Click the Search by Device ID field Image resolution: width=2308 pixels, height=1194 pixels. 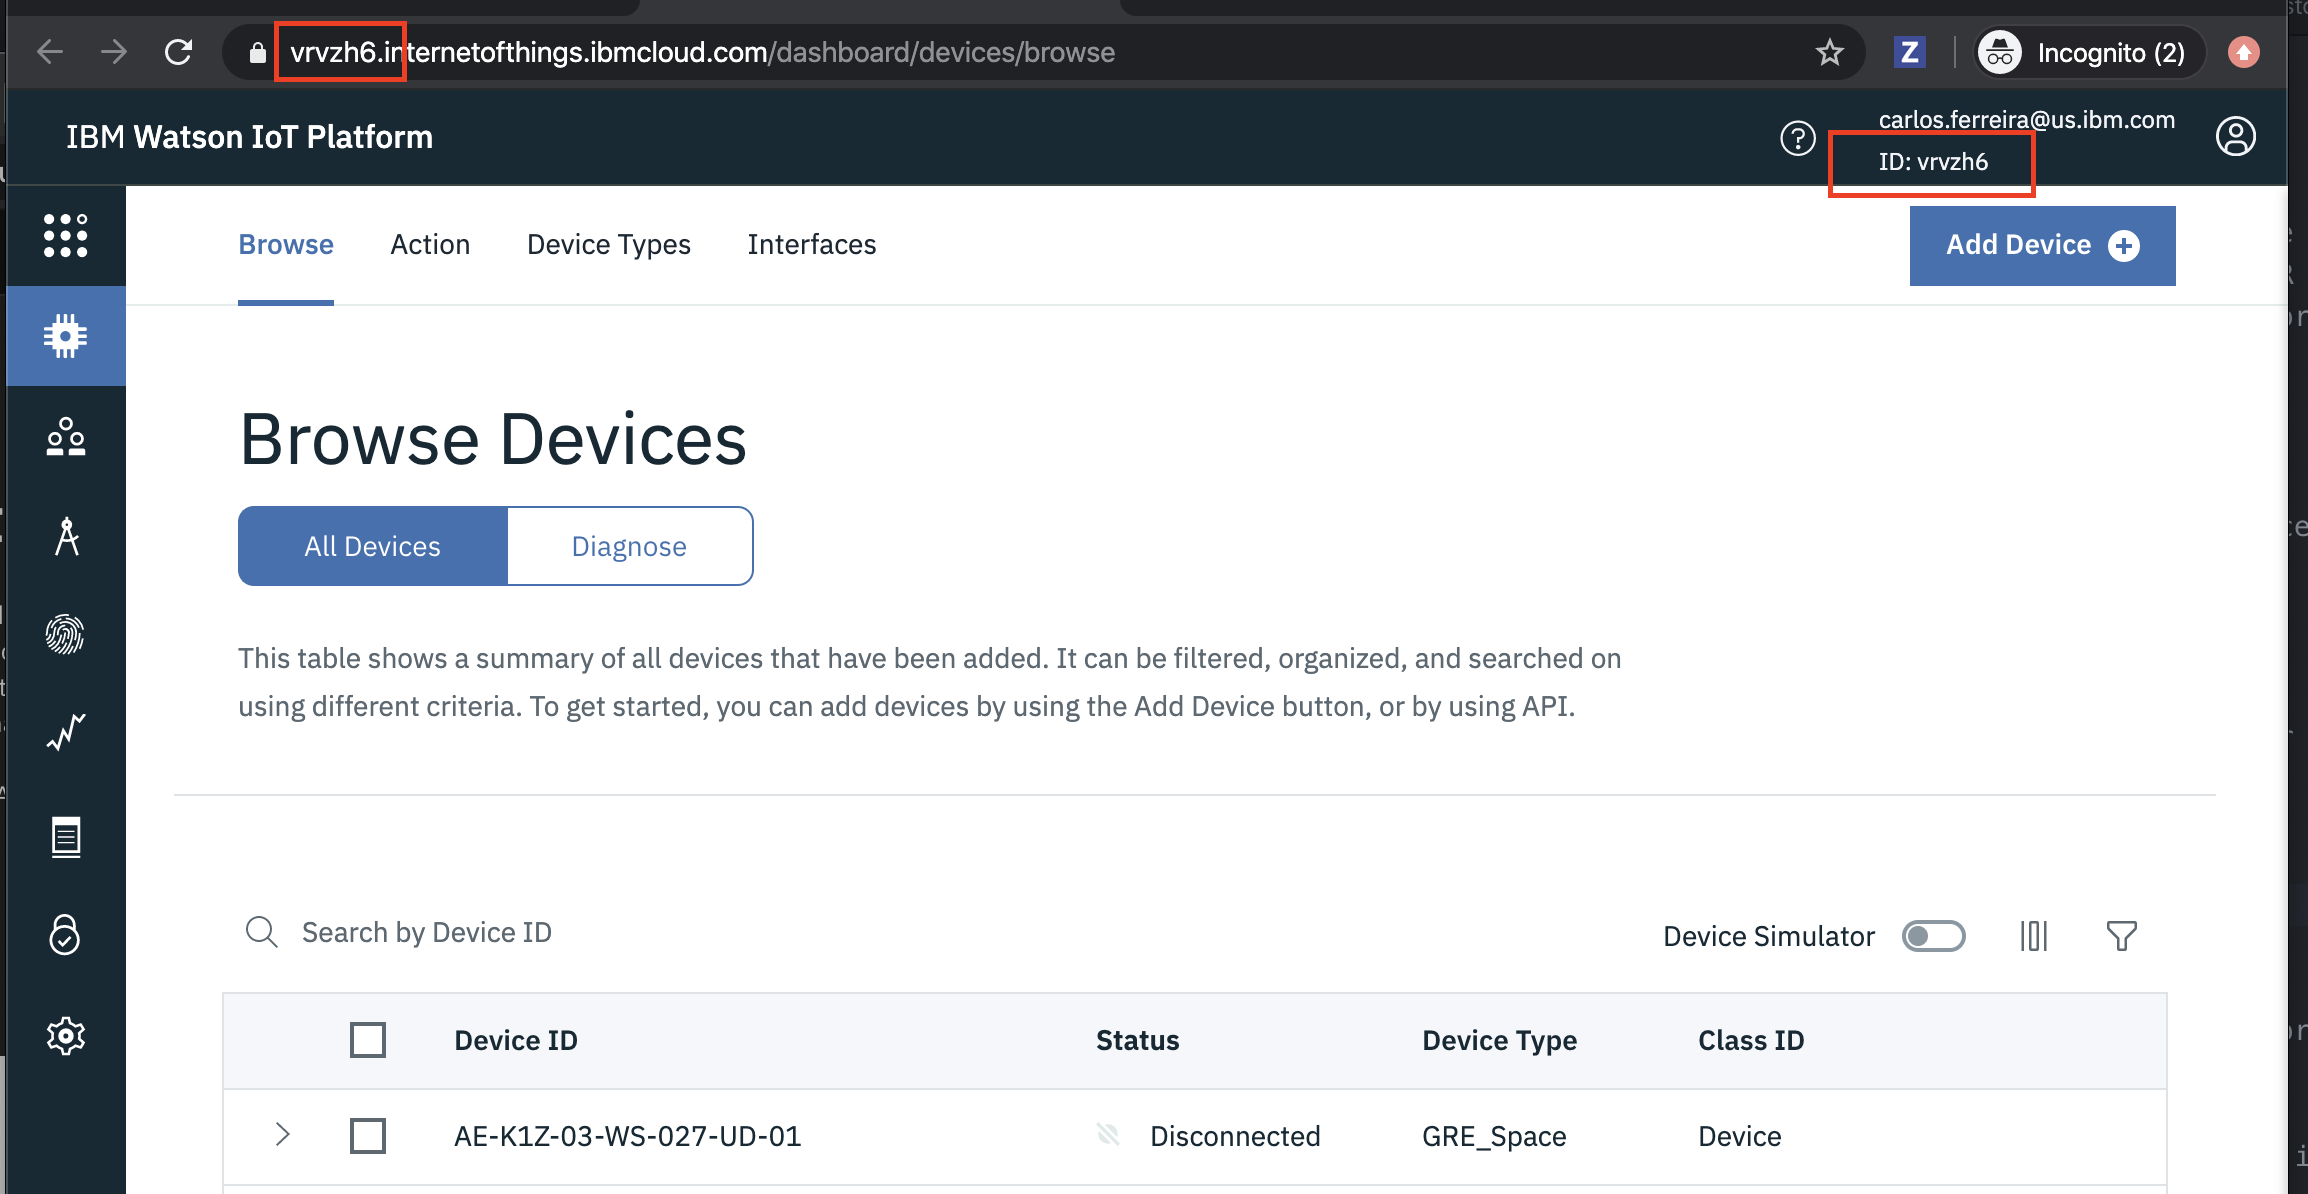pyautogui.click(x=426, y=932)
